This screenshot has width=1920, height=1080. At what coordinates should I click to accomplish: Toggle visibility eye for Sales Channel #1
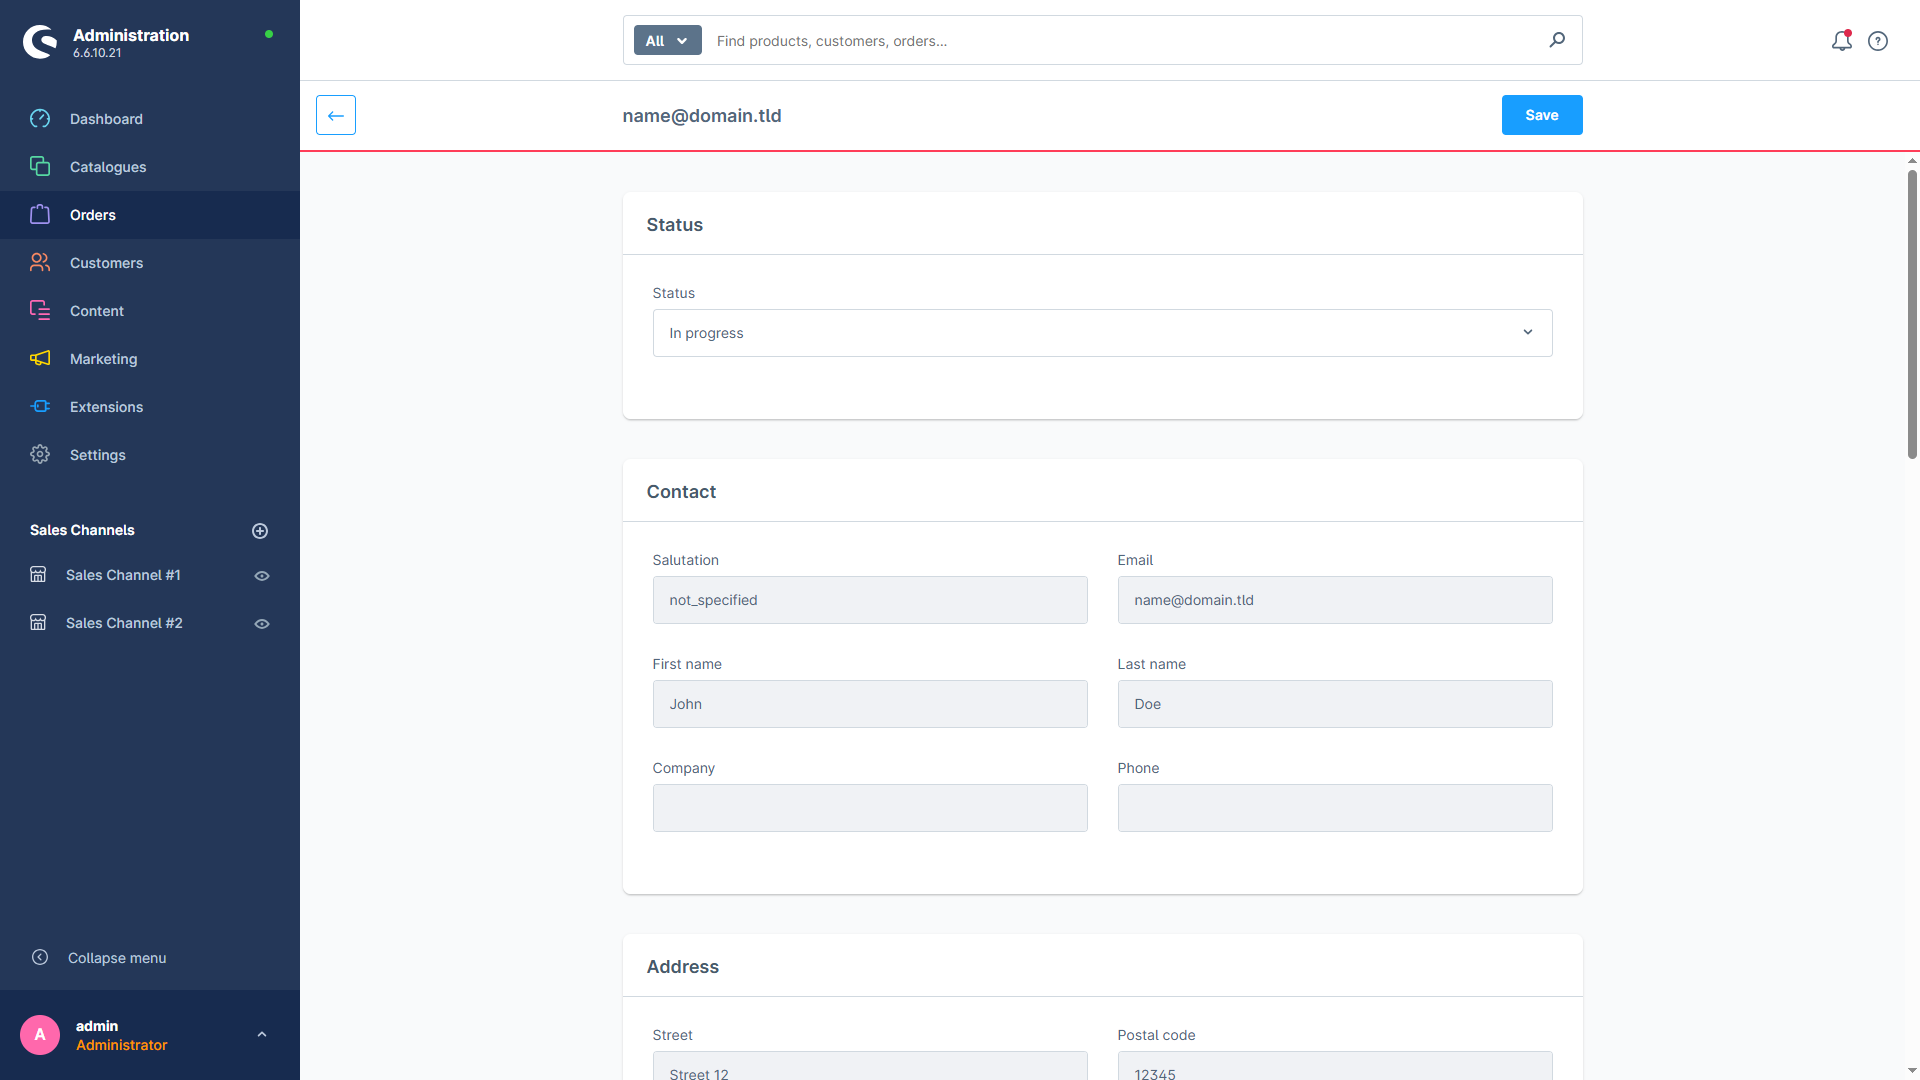click(x=262, y=576)
